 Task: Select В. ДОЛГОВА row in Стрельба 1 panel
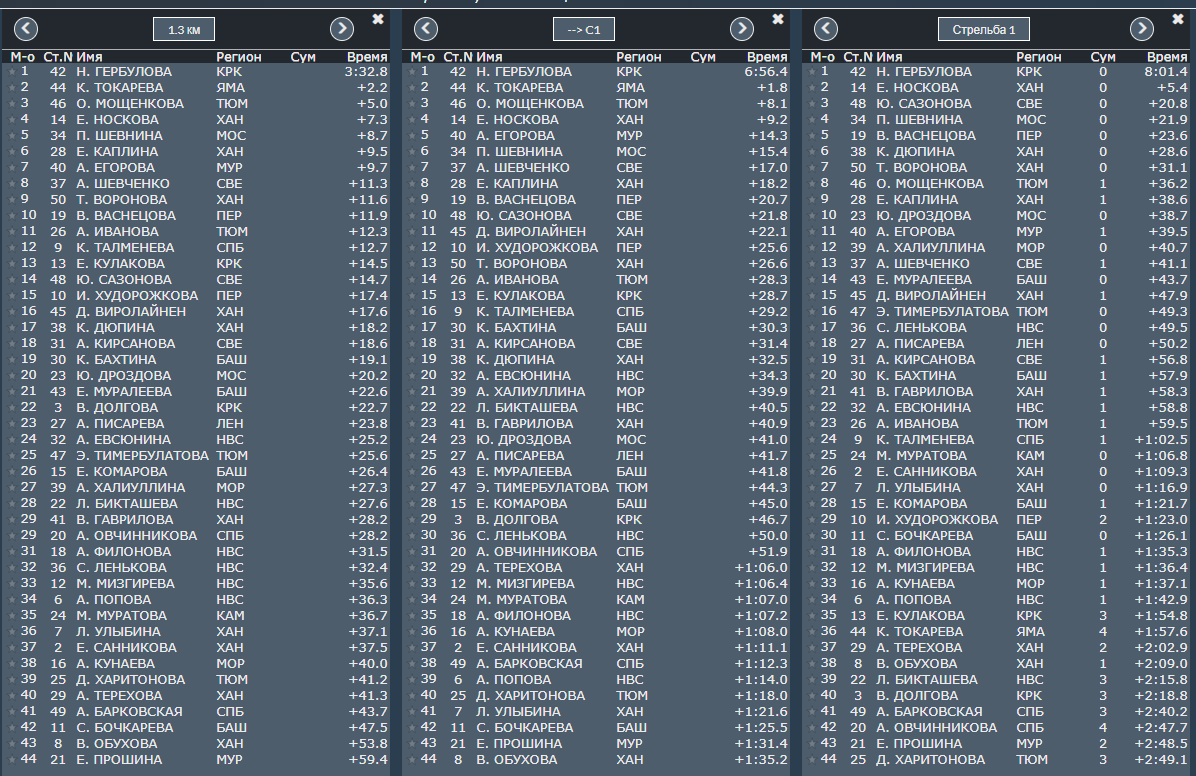[x=998, y=696]
